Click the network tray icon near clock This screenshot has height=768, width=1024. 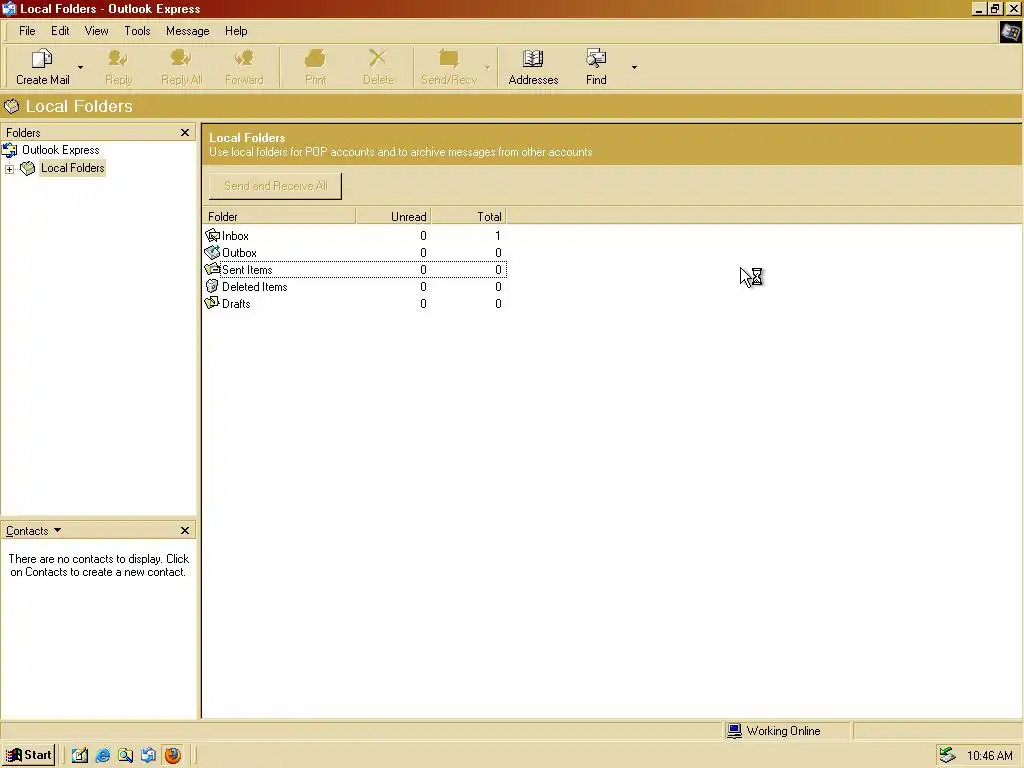click(948, 756)
